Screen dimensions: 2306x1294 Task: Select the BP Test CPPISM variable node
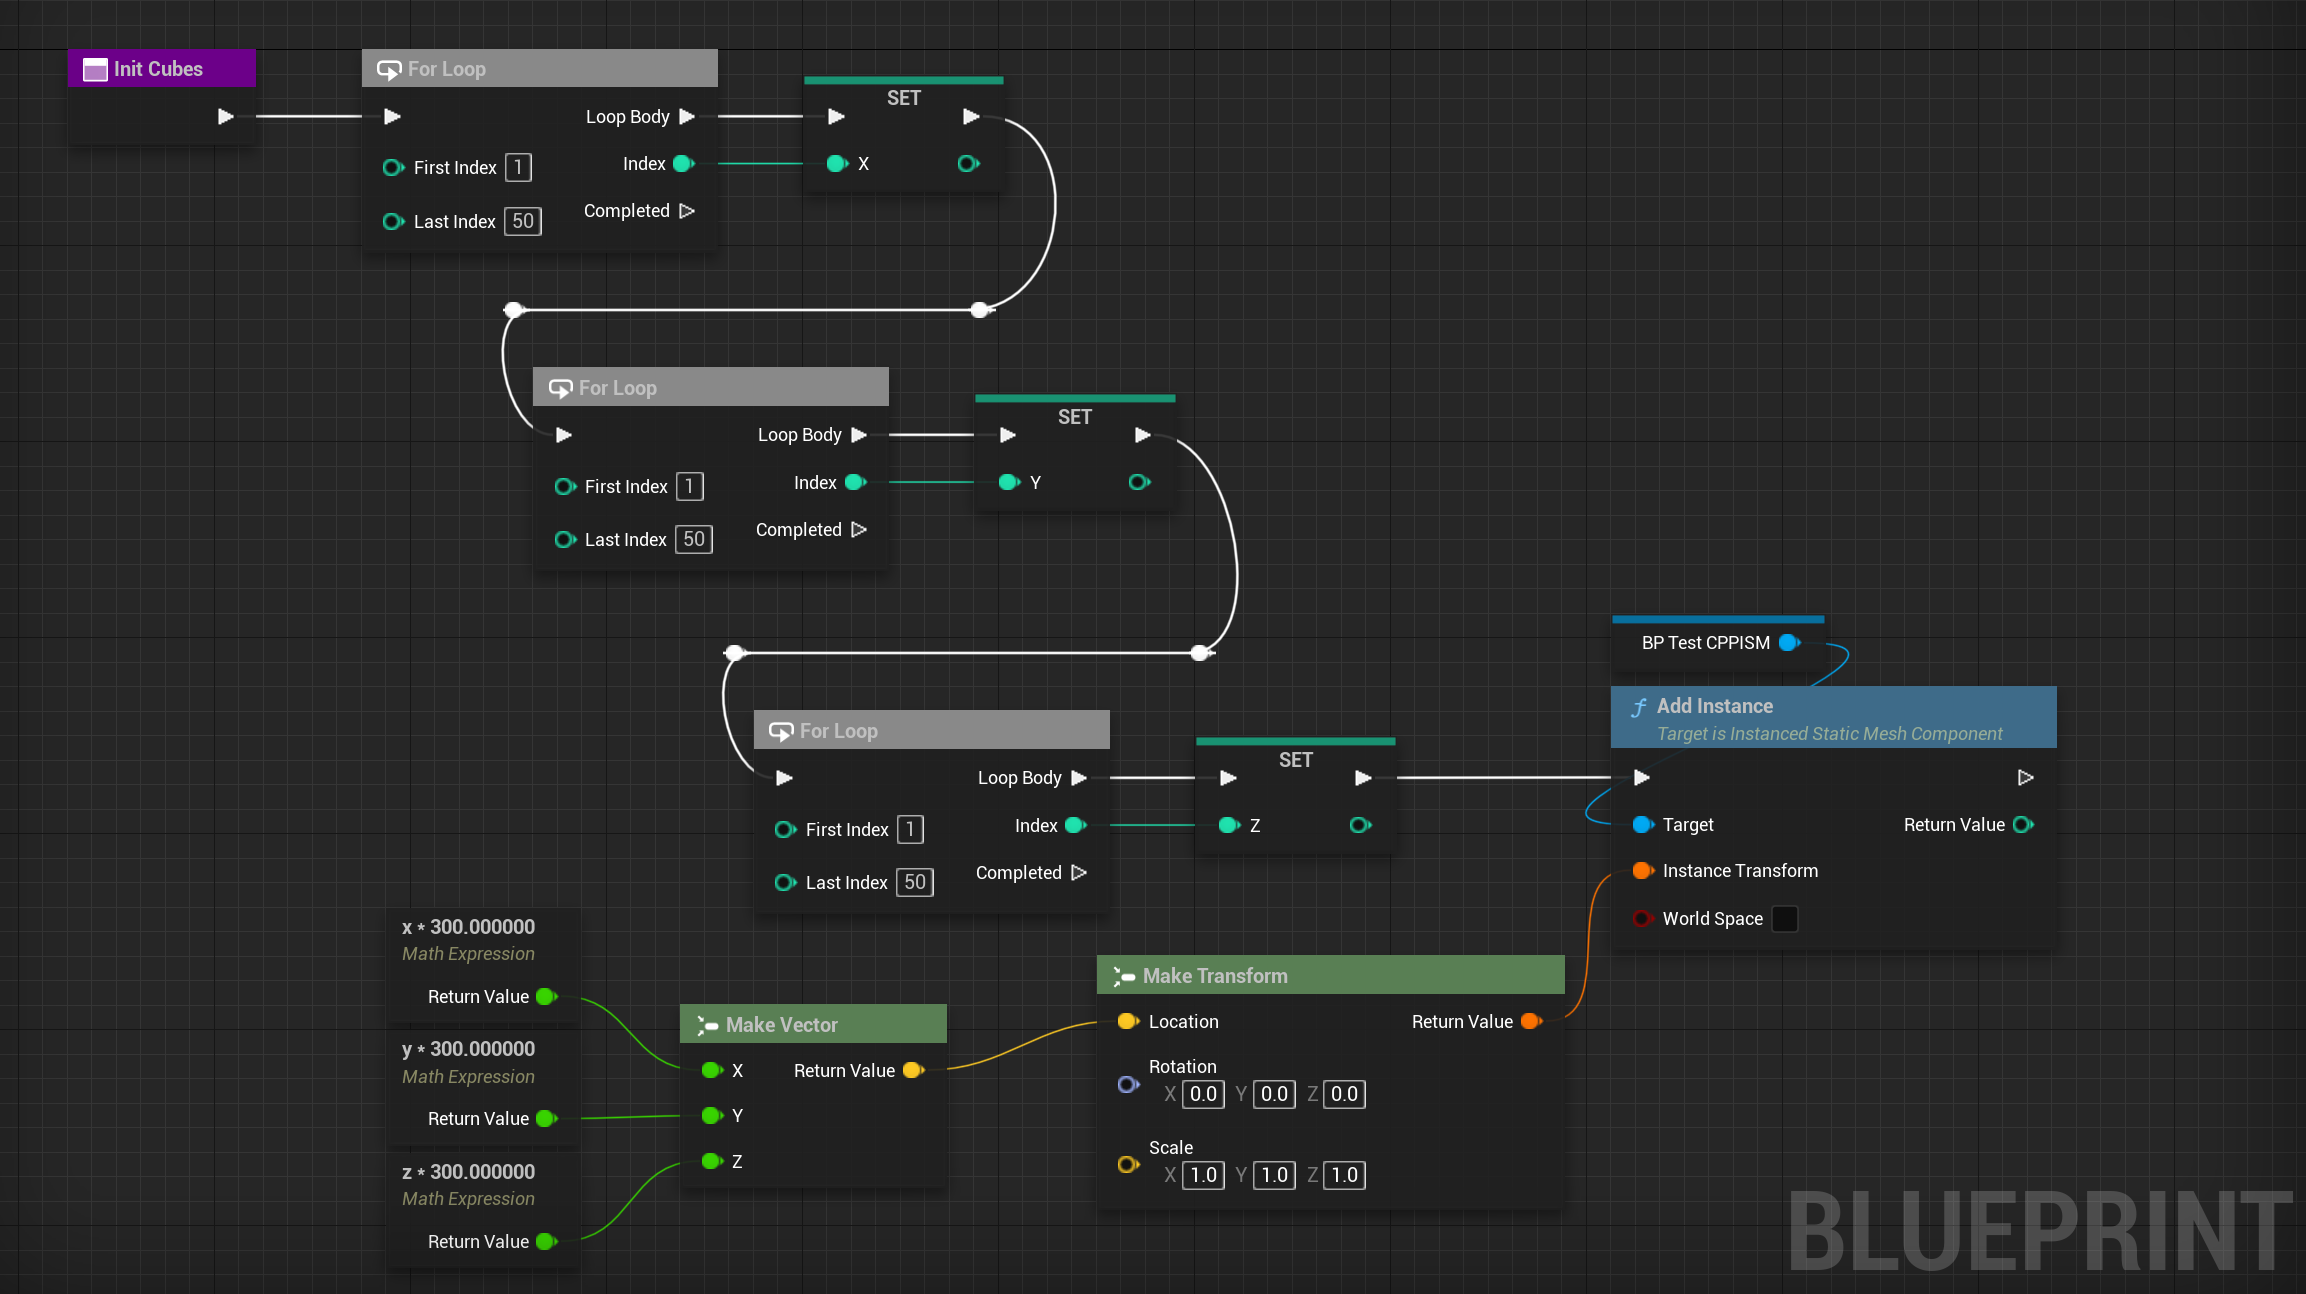pyautogui.click(x=1705, y=643)
